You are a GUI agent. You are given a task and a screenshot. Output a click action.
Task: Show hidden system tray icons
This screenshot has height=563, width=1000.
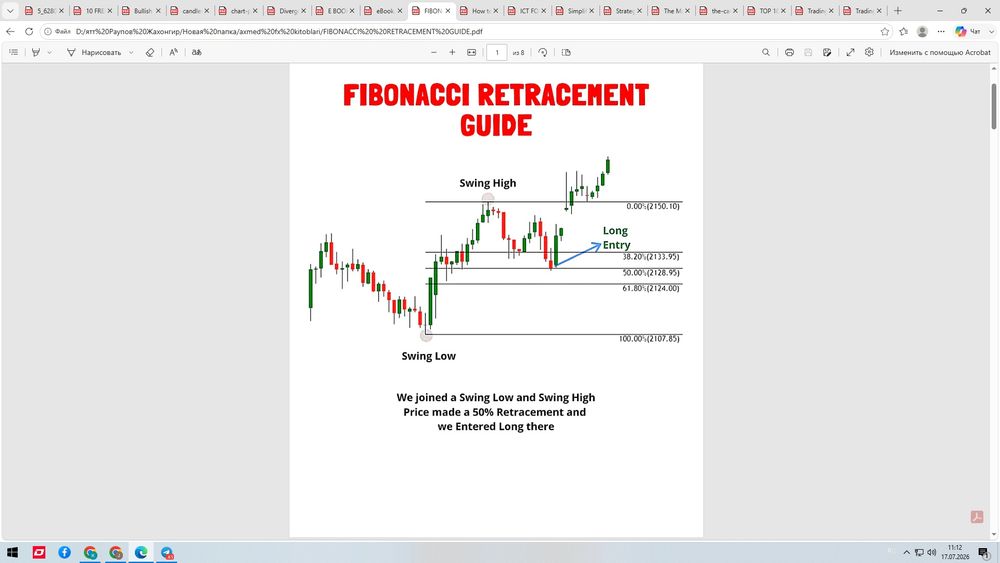point(906,552)
